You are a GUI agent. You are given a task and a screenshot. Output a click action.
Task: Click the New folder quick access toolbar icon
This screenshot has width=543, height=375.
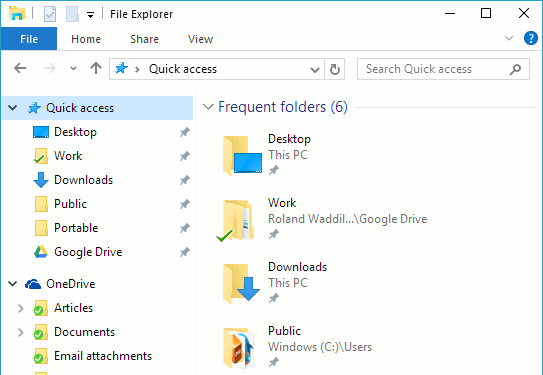(72, 14)
